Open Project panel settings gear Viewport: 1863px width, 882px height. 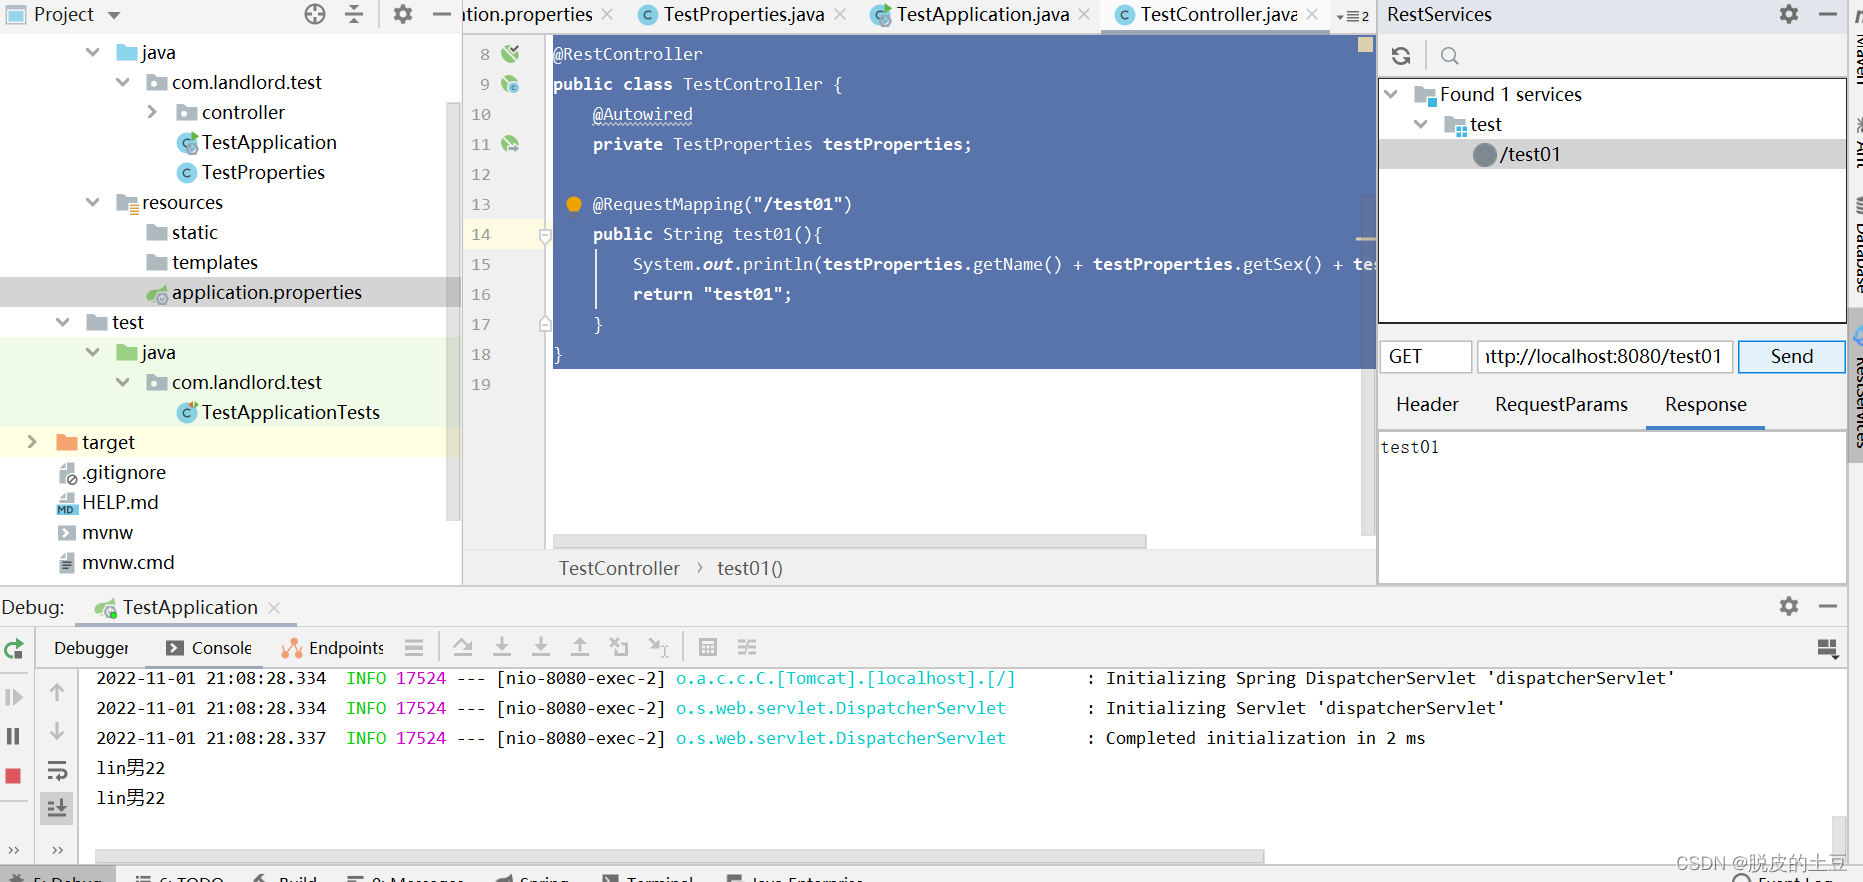(403, 14)
